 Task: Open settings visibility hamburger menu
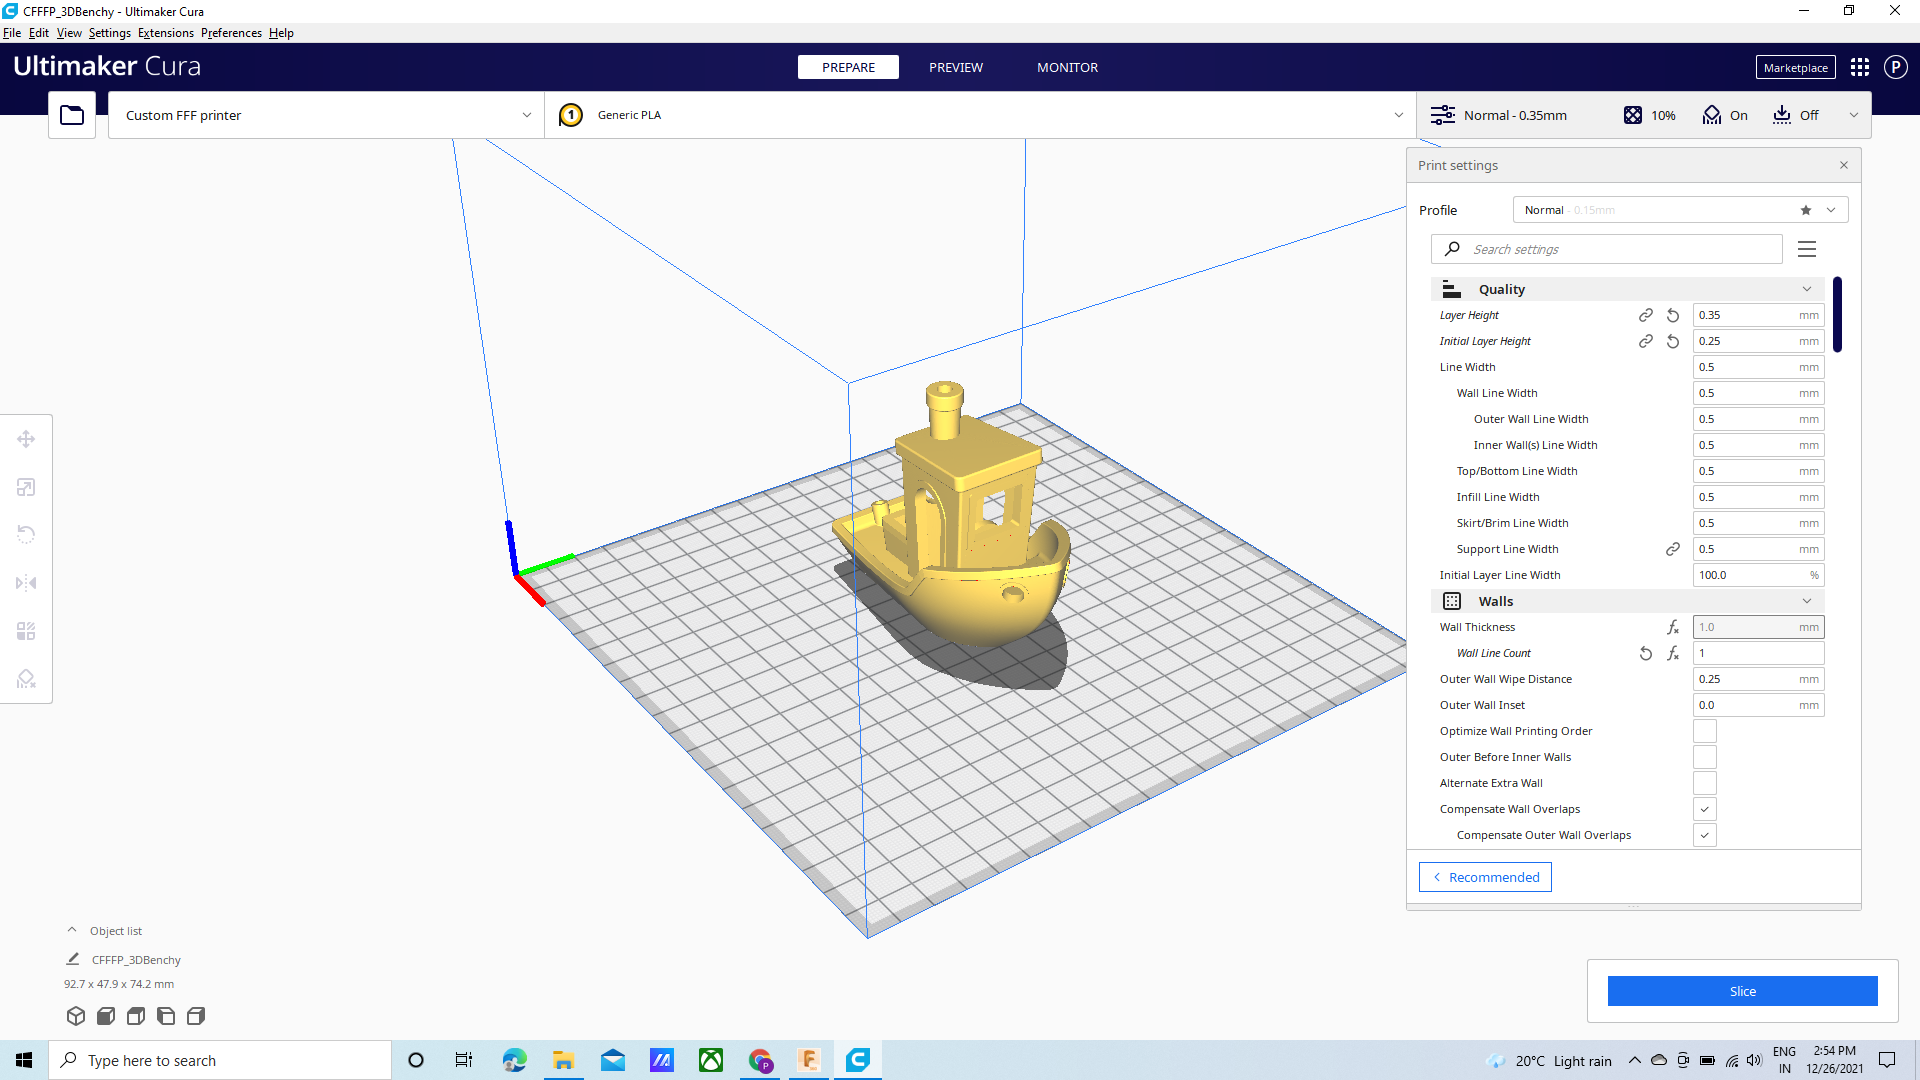(1807, 249)
